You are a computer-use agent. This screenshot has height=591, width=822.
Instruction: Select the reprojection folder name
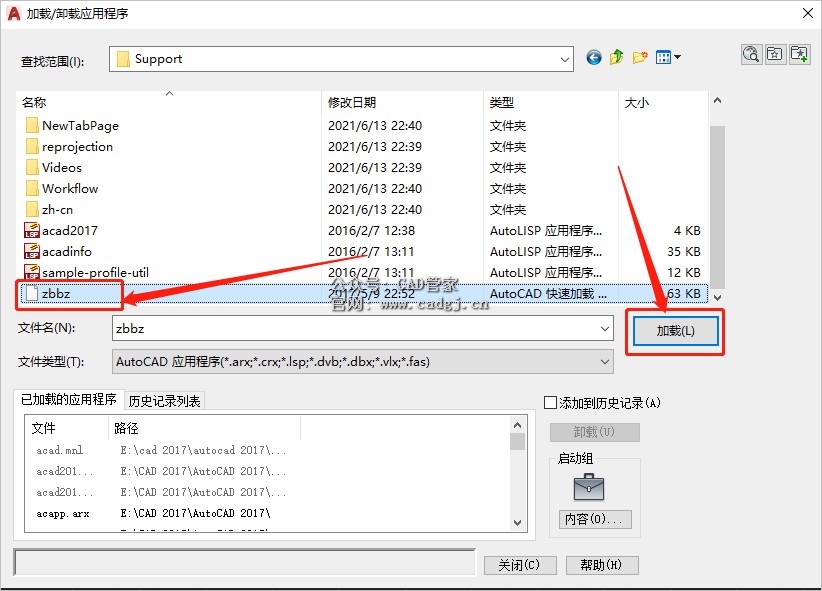77,147
